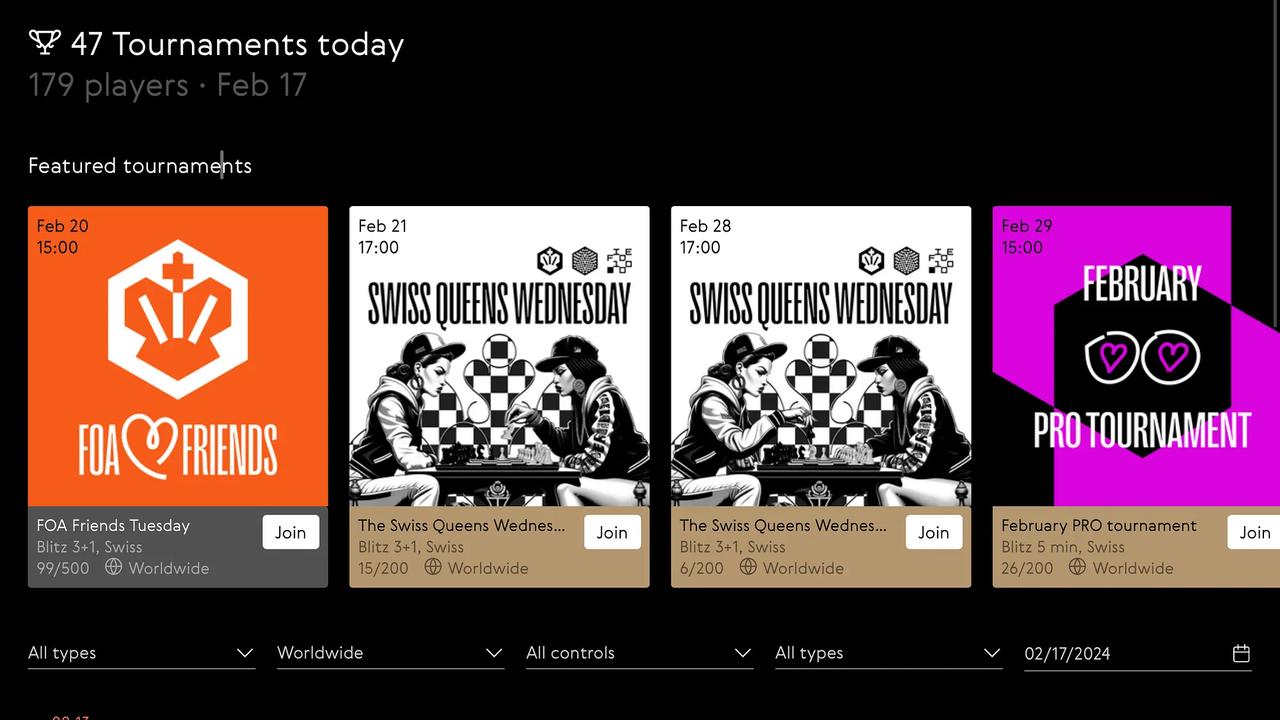Expand the first All types dropdown
The image size is (1280, 720).
click(141, 653)
